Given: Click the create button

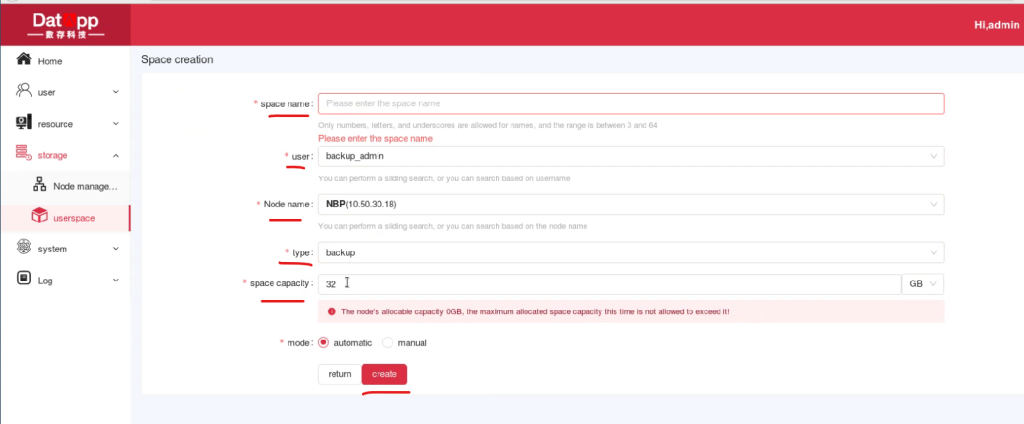Looking at the screenshot, I should [384, 374].
